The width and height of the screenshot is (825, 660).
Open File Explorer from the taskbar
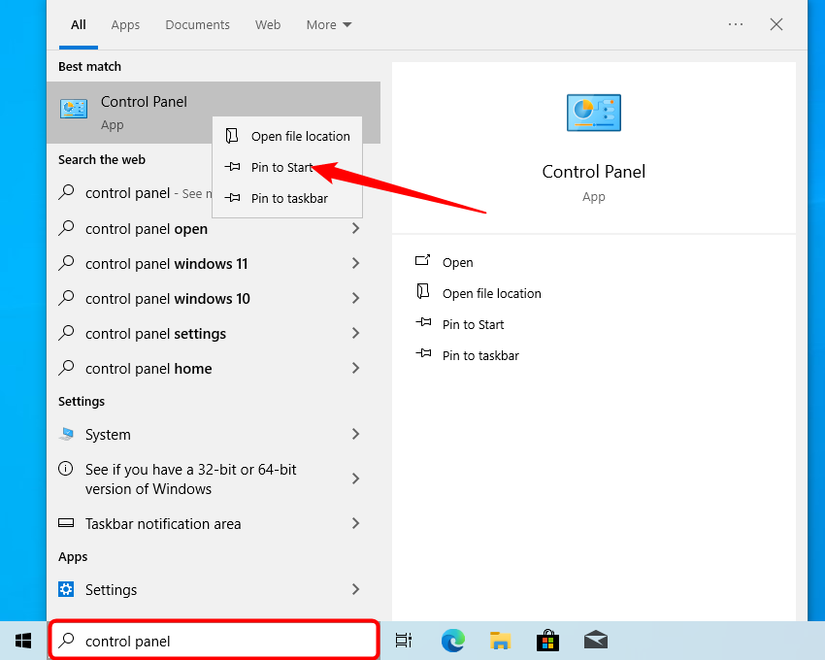501,640
